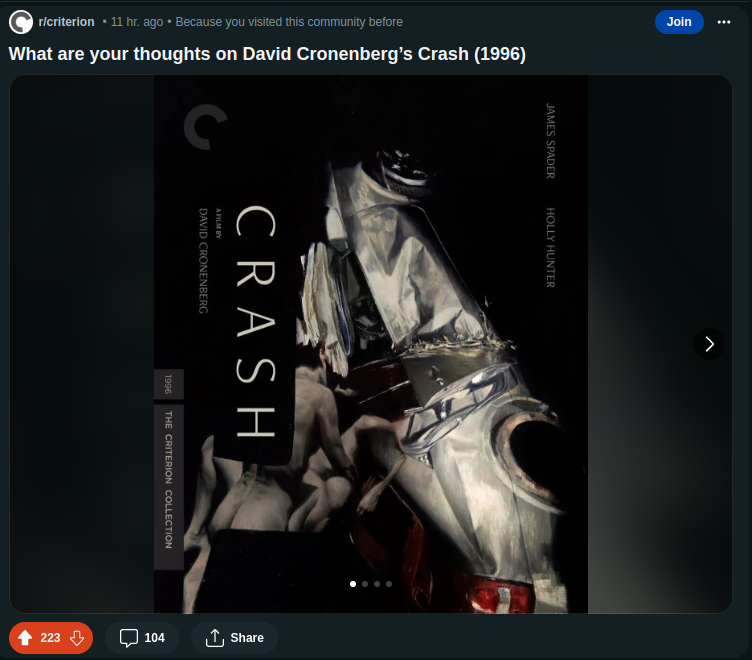Select the first carousel dot indicator
The width and height of the screenshot is (752, 660).
pyautogui.click(x=353, y=584)
